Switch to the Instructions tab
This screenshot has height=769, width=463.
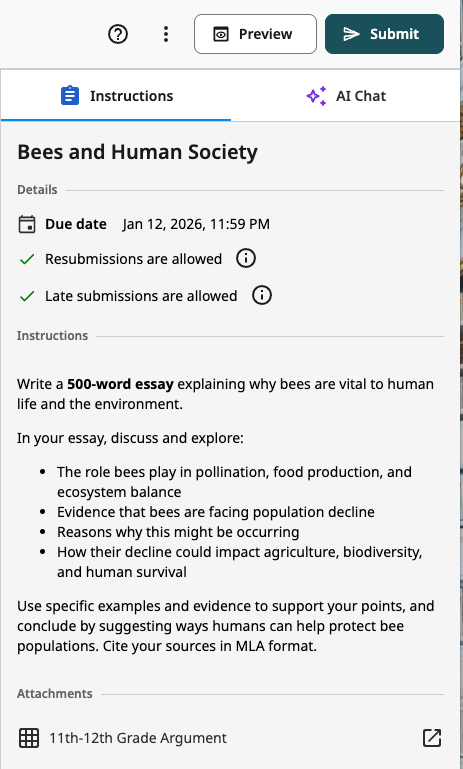(x=116, y=96)
